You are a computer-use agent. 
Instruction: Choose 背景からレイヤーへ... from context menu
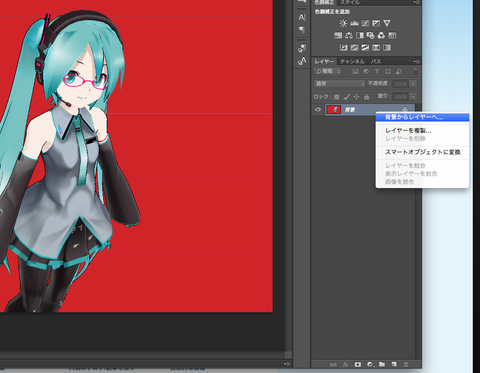pyautogui.click(x=422, y=117)
